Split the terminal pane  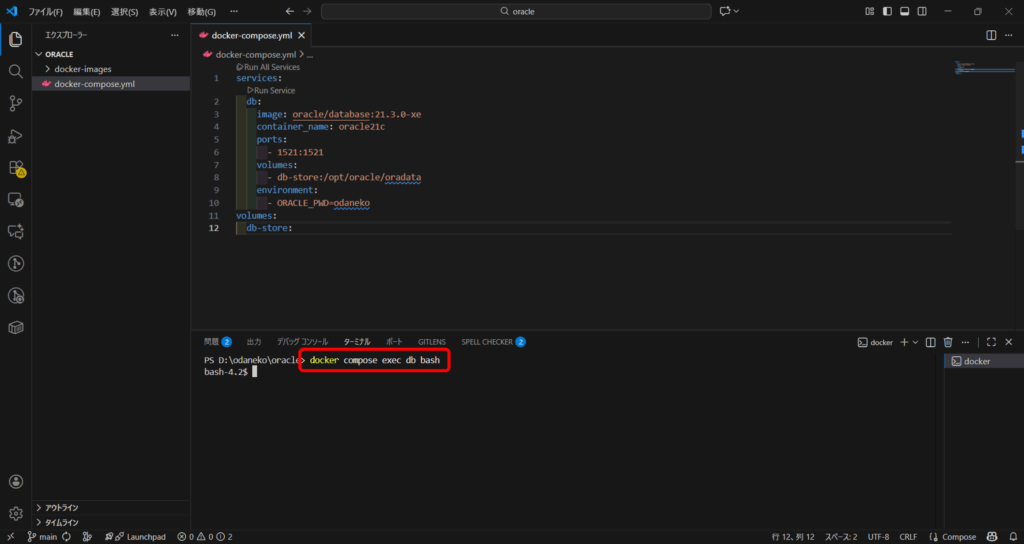click(930, 342)
